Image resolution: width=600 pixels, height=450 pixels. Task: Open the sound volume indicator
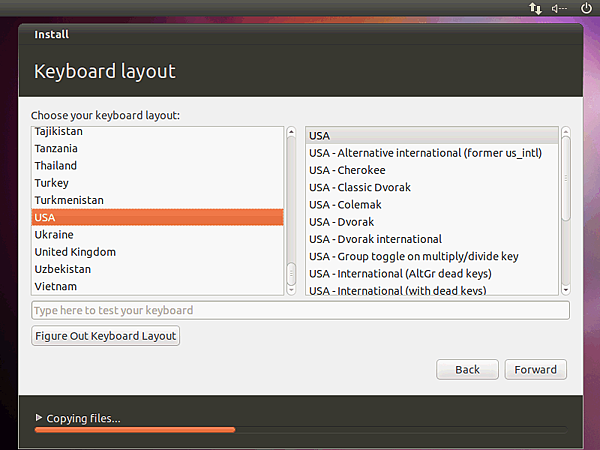pyautogui.click(x=559, y=8)
